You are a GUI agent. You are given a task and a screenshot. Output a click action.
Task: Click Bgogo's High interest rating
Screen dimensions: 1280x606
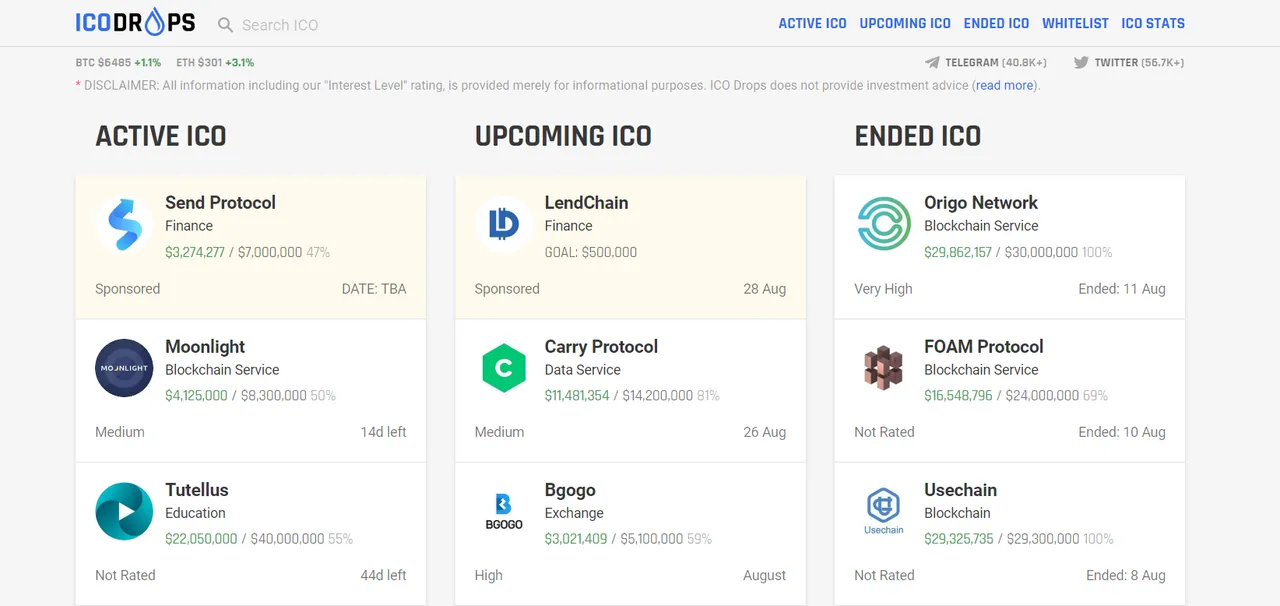click(489, 575)
